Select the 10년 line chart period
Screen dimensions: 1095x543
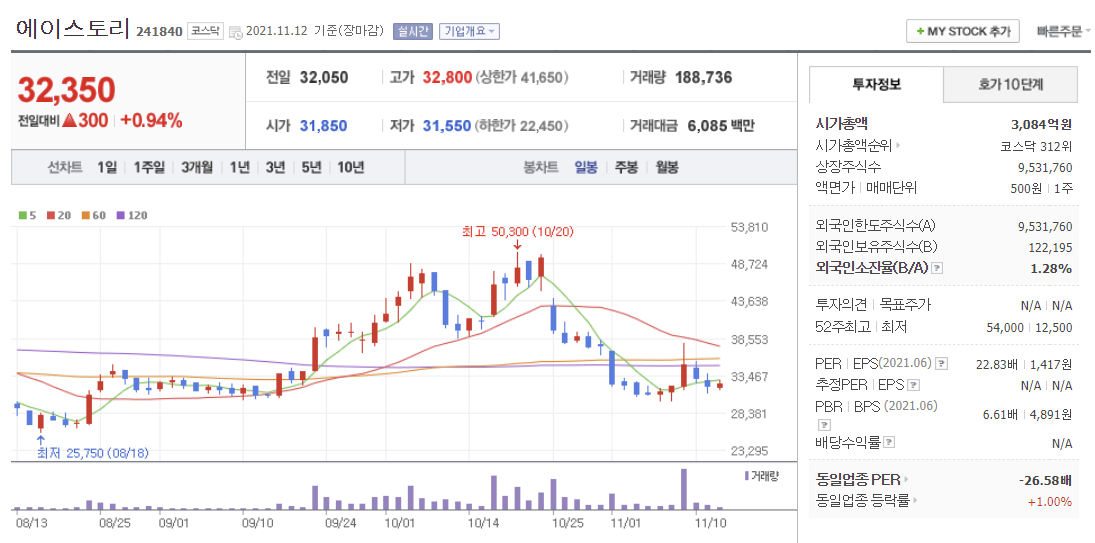(351, 168)
